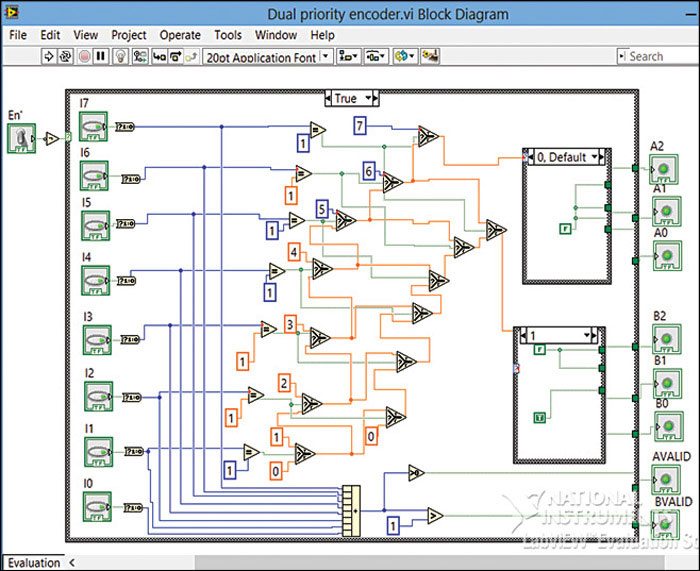Screen dimensions: 700x571
Task: Toggle the En' boolean switch terminal
Action: point(22,140)
